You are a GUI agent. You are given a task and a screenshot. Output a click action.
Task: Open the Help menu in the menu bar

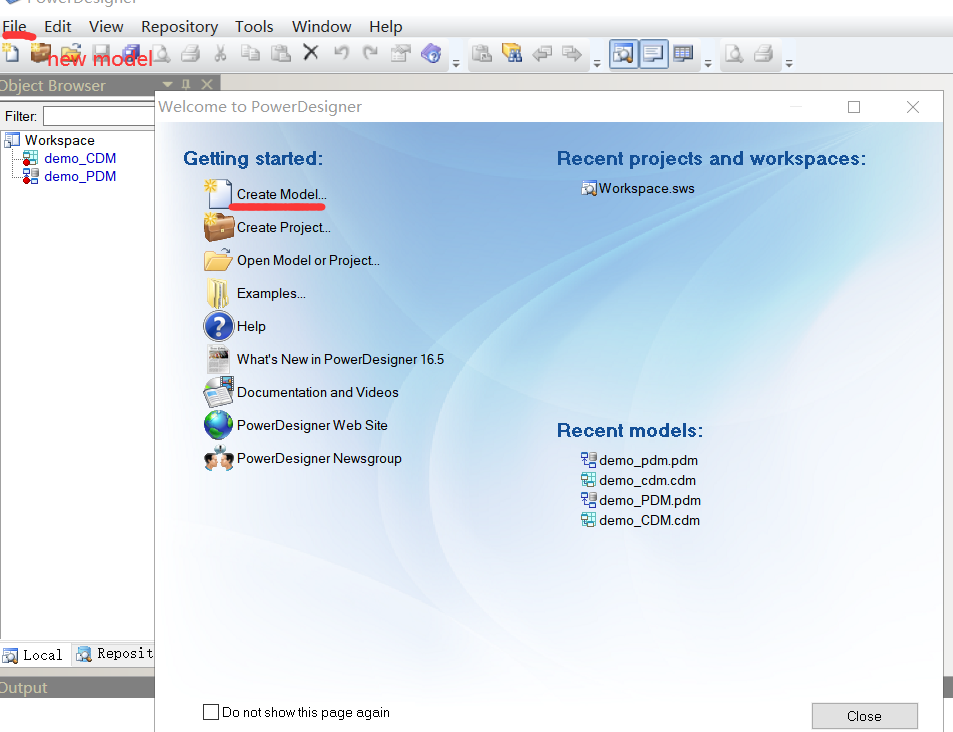[x=386, y=27]
